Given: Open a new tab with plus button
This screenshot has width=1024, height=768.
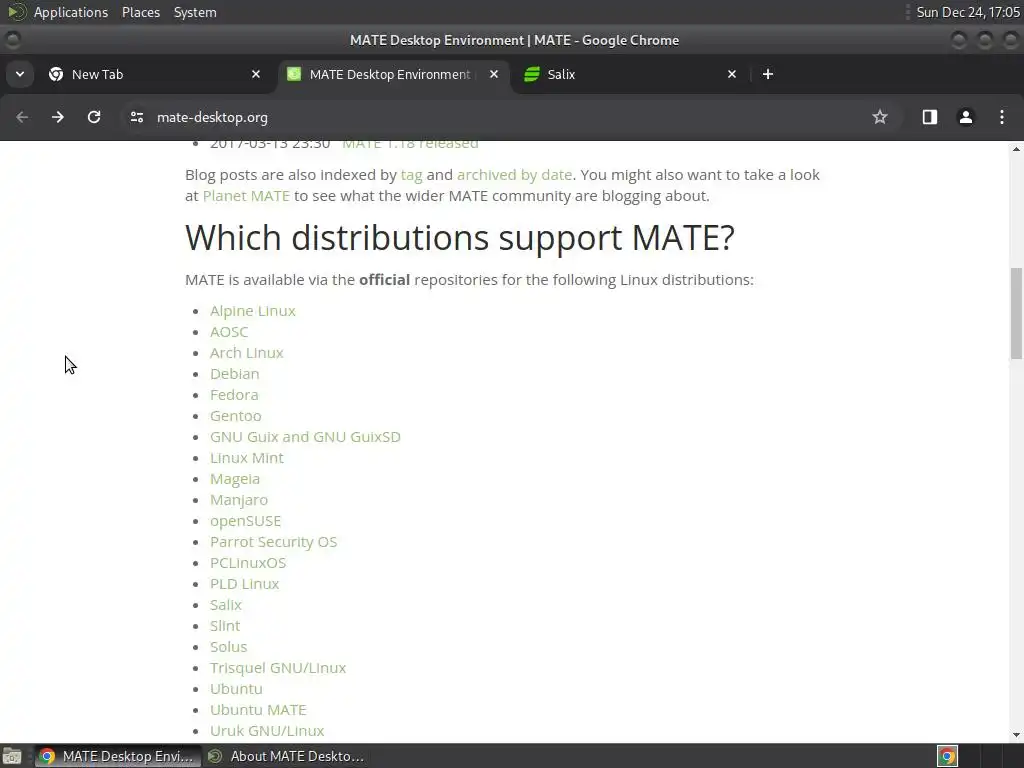Looking at the screenshot, I should (x=768, y=74).
